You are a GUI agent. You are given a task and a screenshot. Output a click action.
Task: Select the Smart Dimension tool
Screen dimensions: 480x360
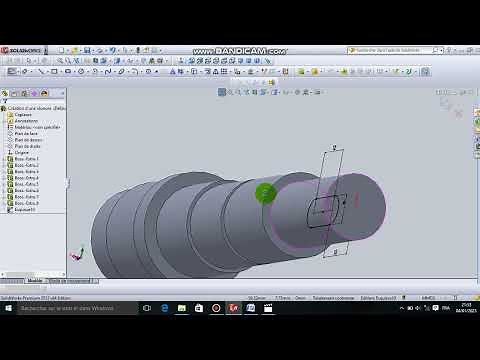click(x=25, y=71)
